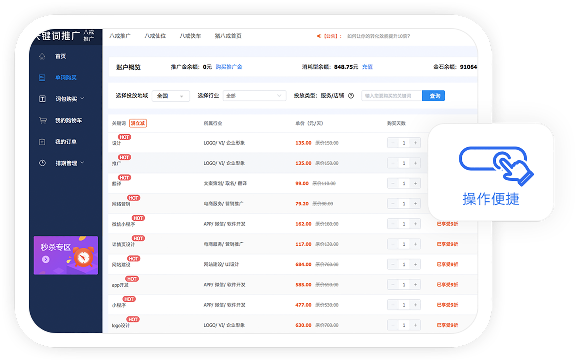The height and width of the screenshot is (362, 579).
Task: Increase quantity for the 推广 keyword row
Action: (x=415, y=163)
